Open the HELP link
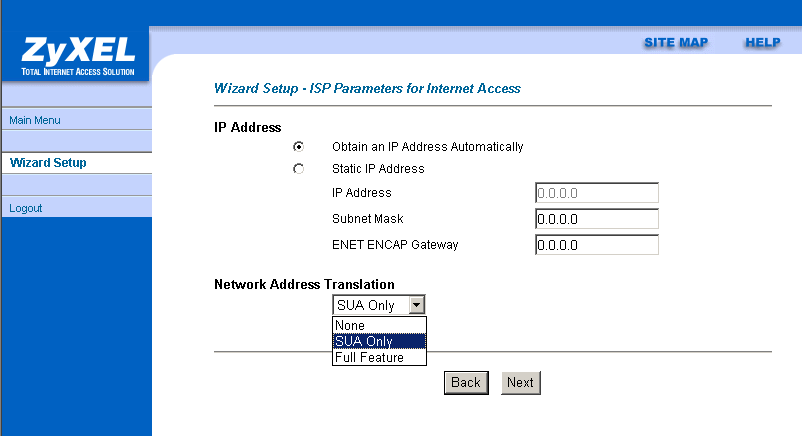Screen dimensions: 809x436 (762, 43)
